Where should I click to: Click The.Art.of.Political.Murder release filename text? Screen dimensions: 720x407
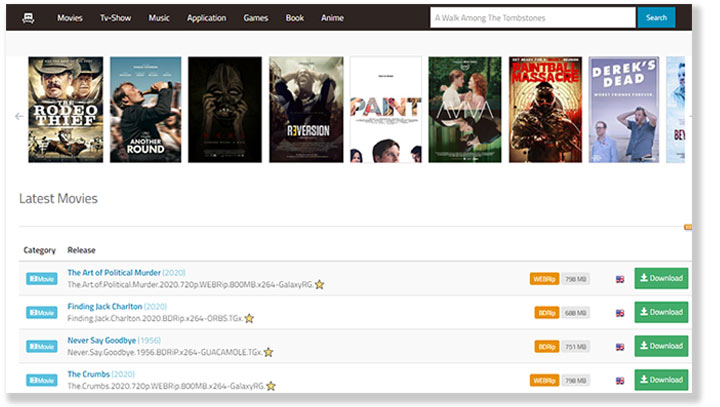190,285
